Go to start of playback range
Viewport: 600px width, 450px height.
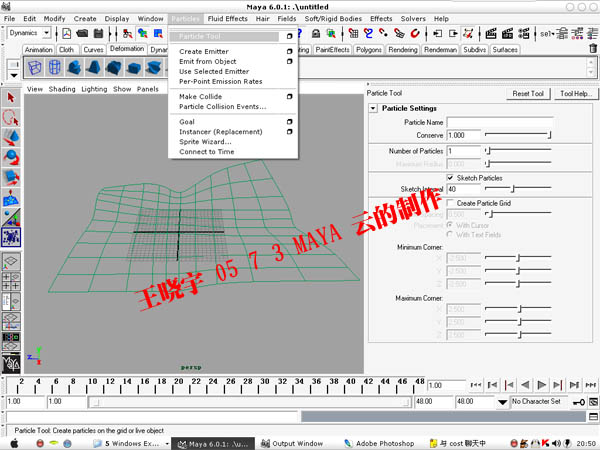click(476, 385)
